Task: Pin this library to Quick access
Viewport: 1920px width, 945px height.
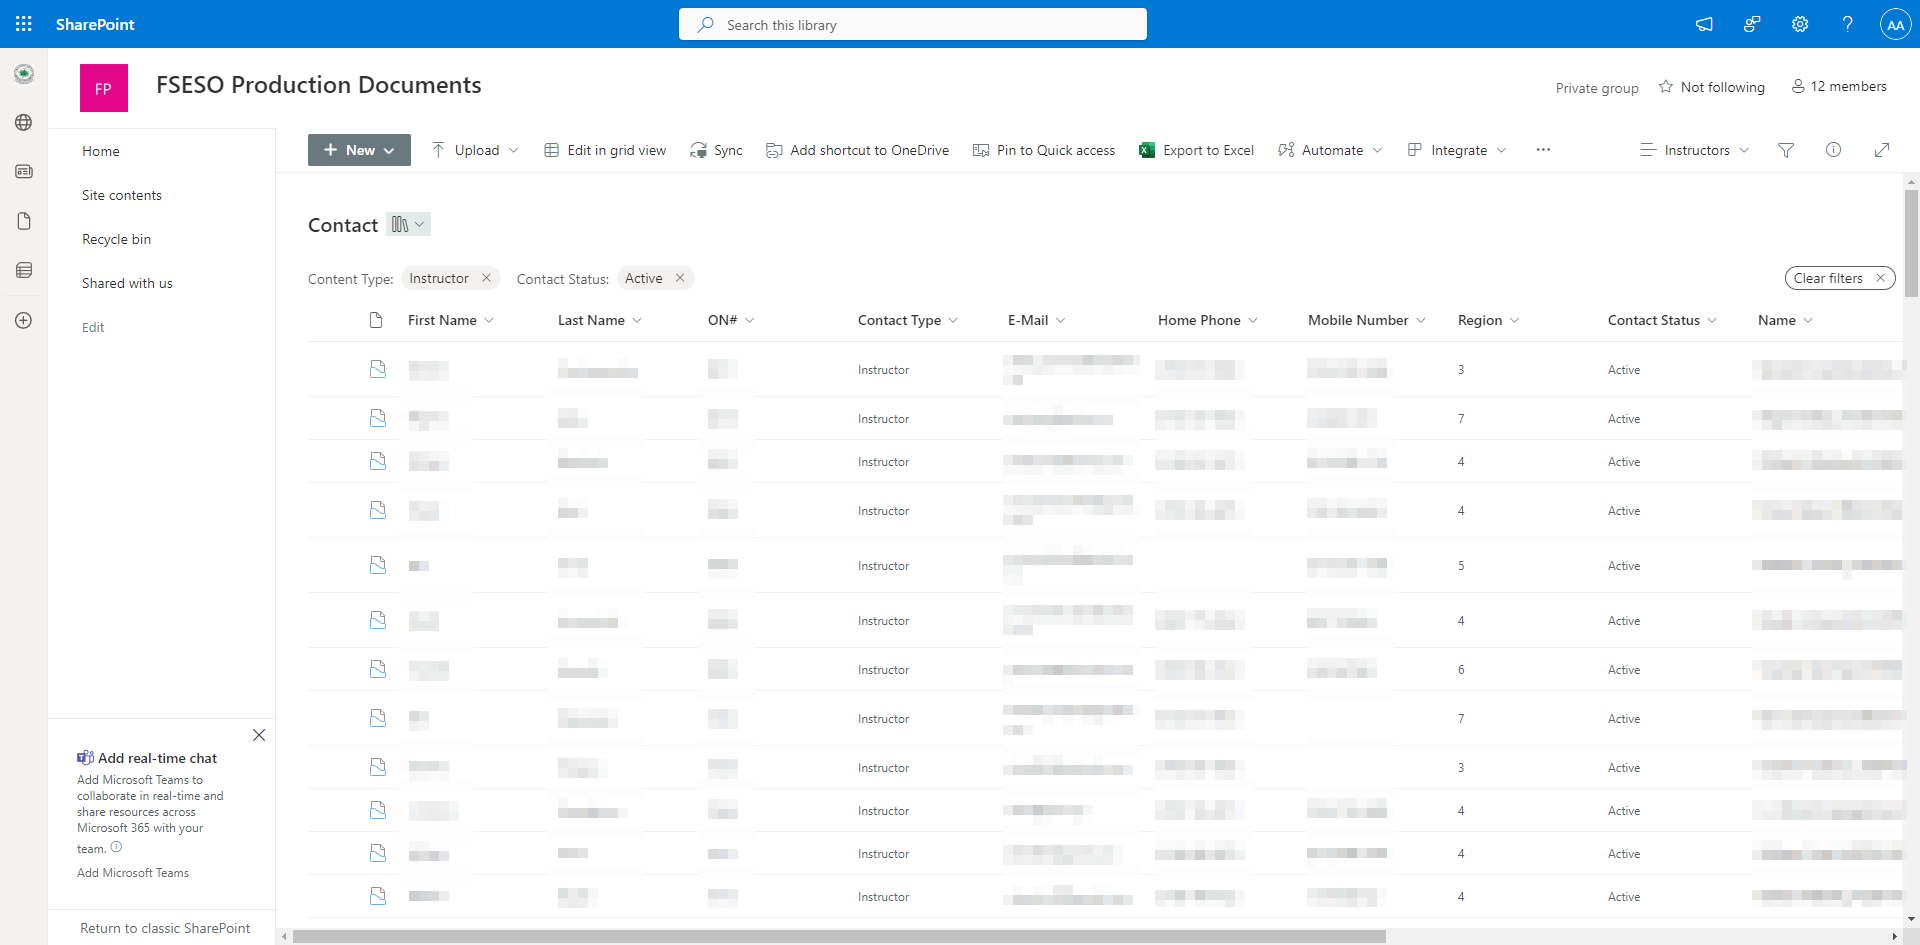Action: 1044,150
